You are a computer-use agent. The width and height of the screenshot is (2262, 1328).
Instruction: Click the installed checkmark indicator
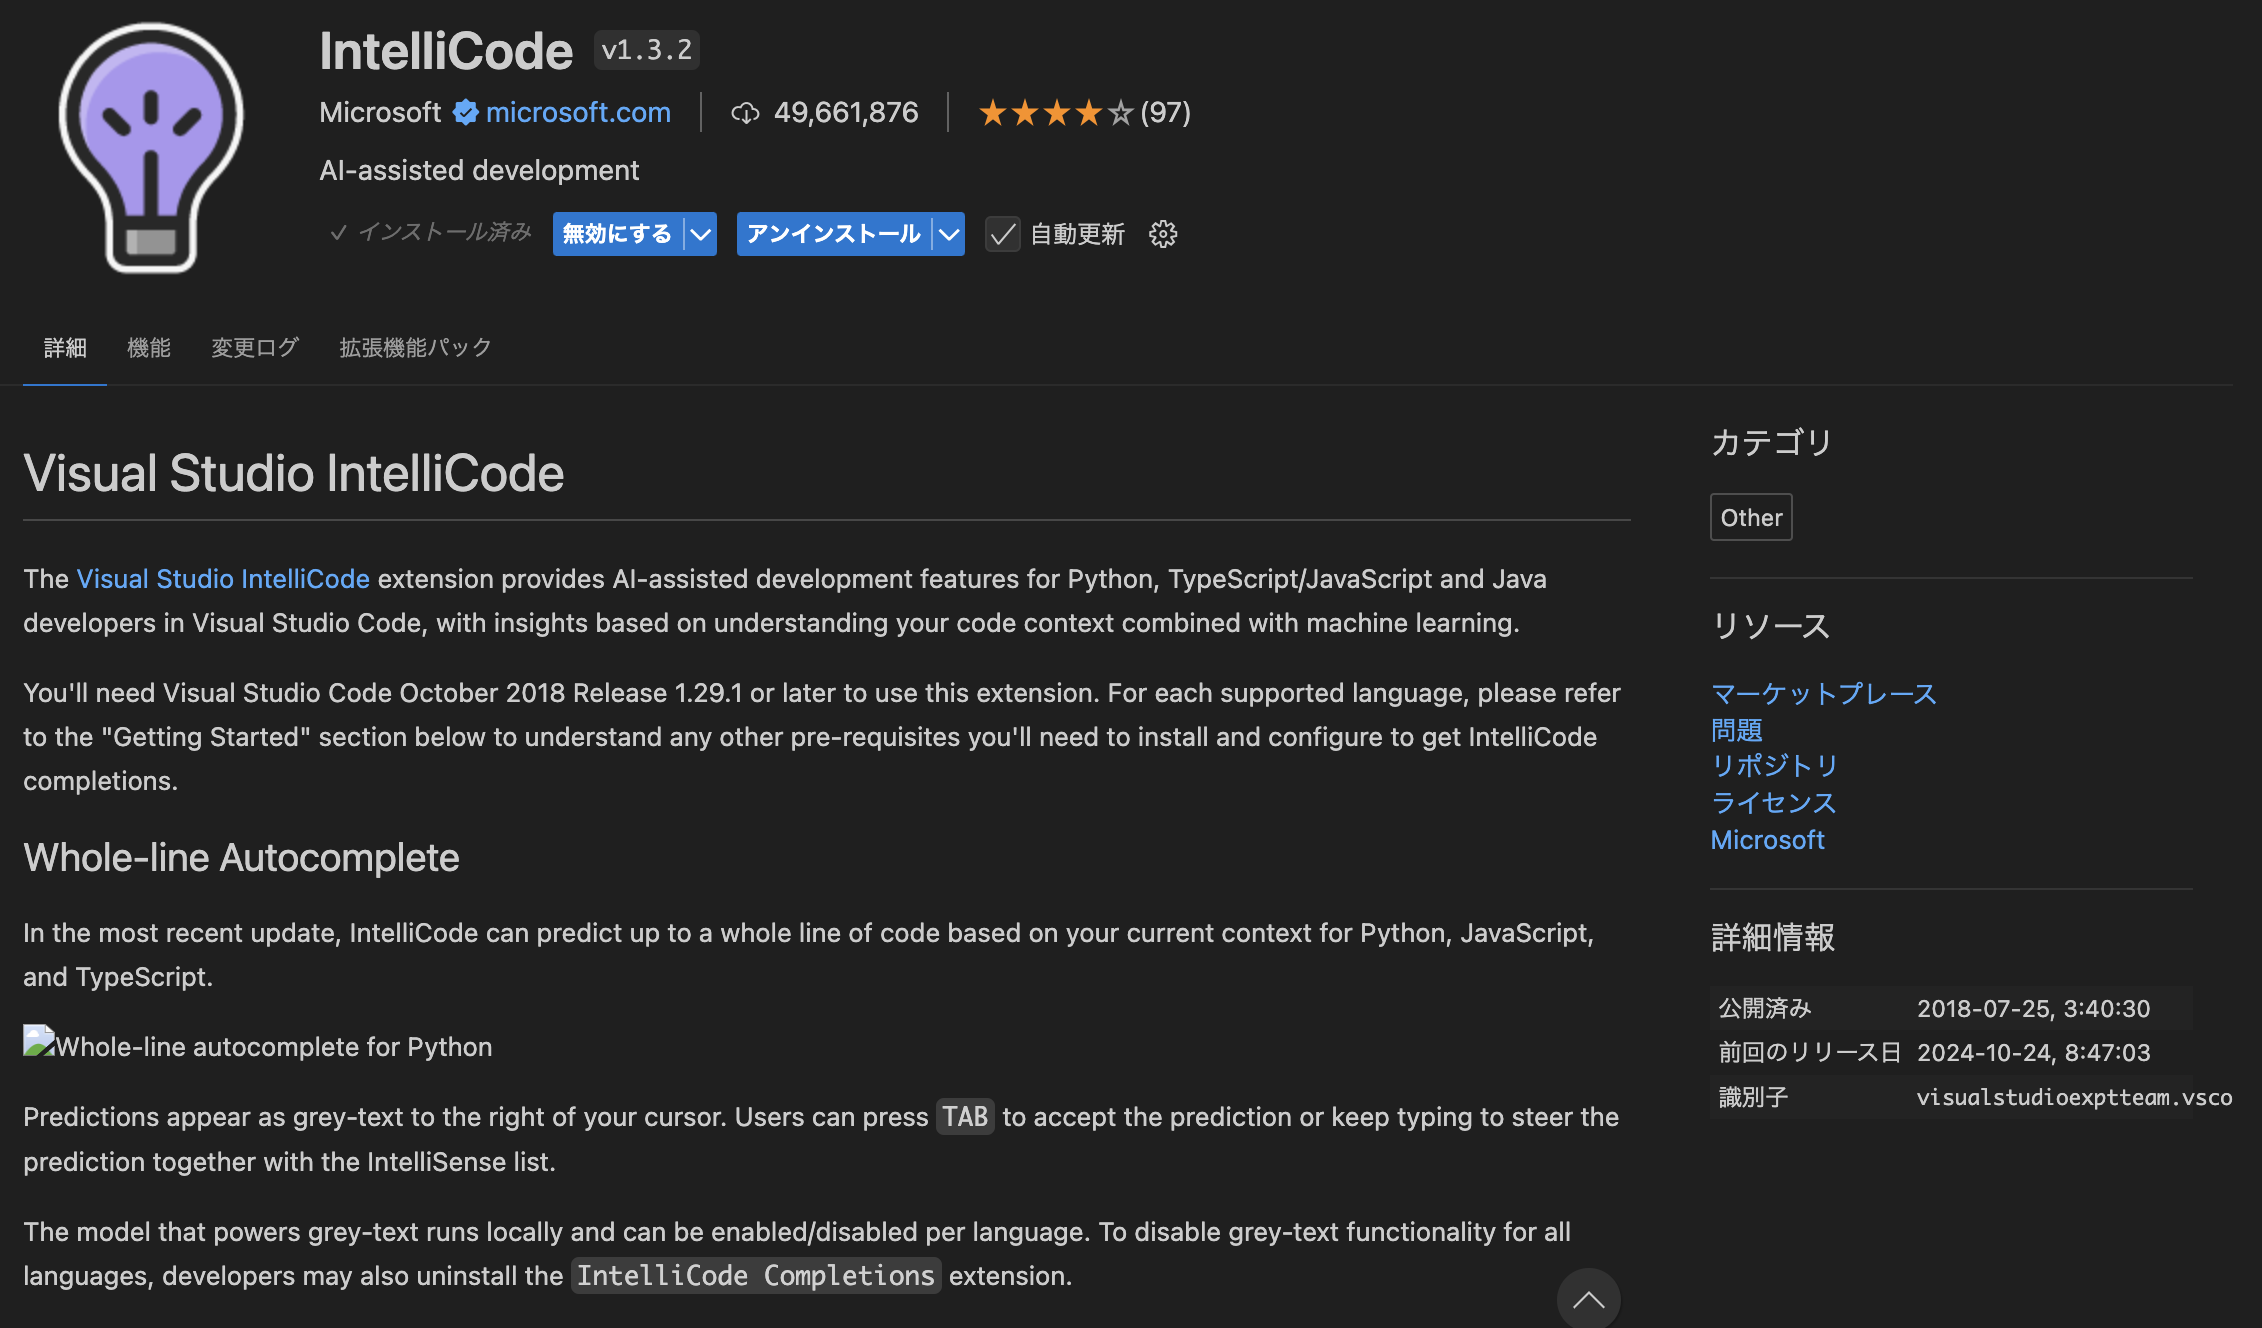tap(340, 231)
